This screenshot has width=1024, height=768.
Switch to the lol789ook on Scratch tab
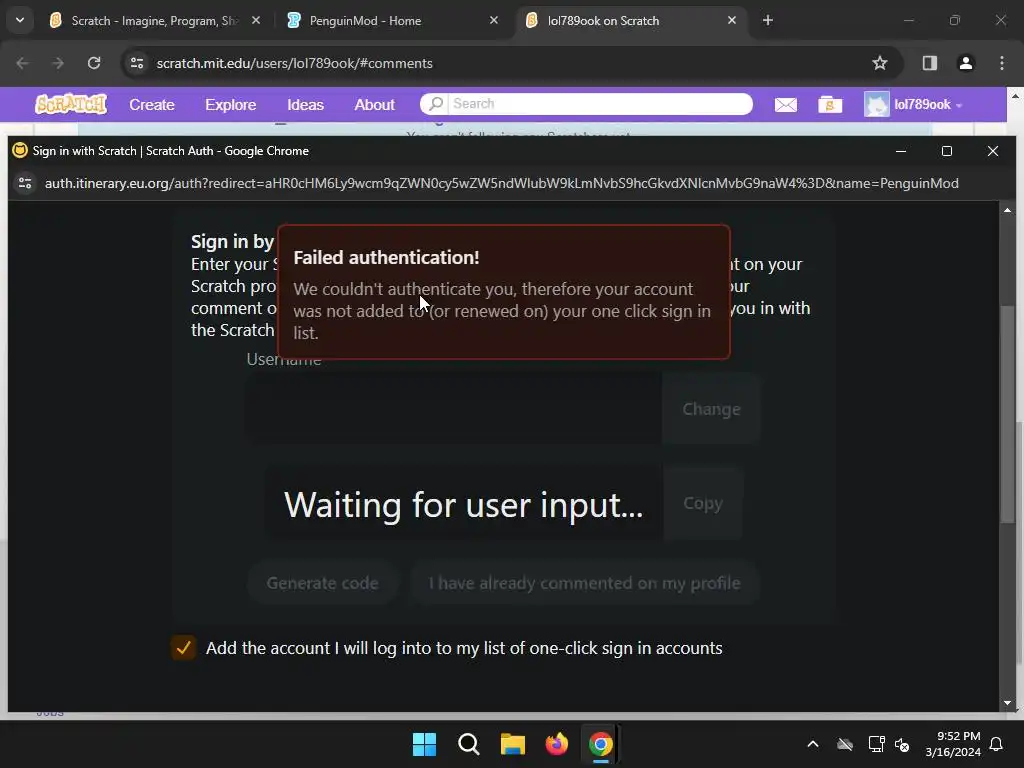tap(631, 20)
